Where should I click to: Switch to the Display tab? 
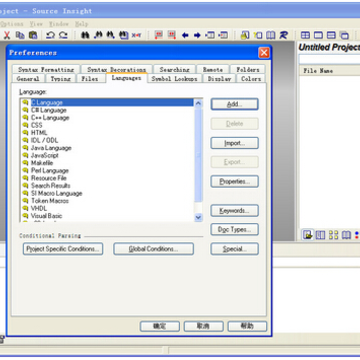click(x=219, y=79)
